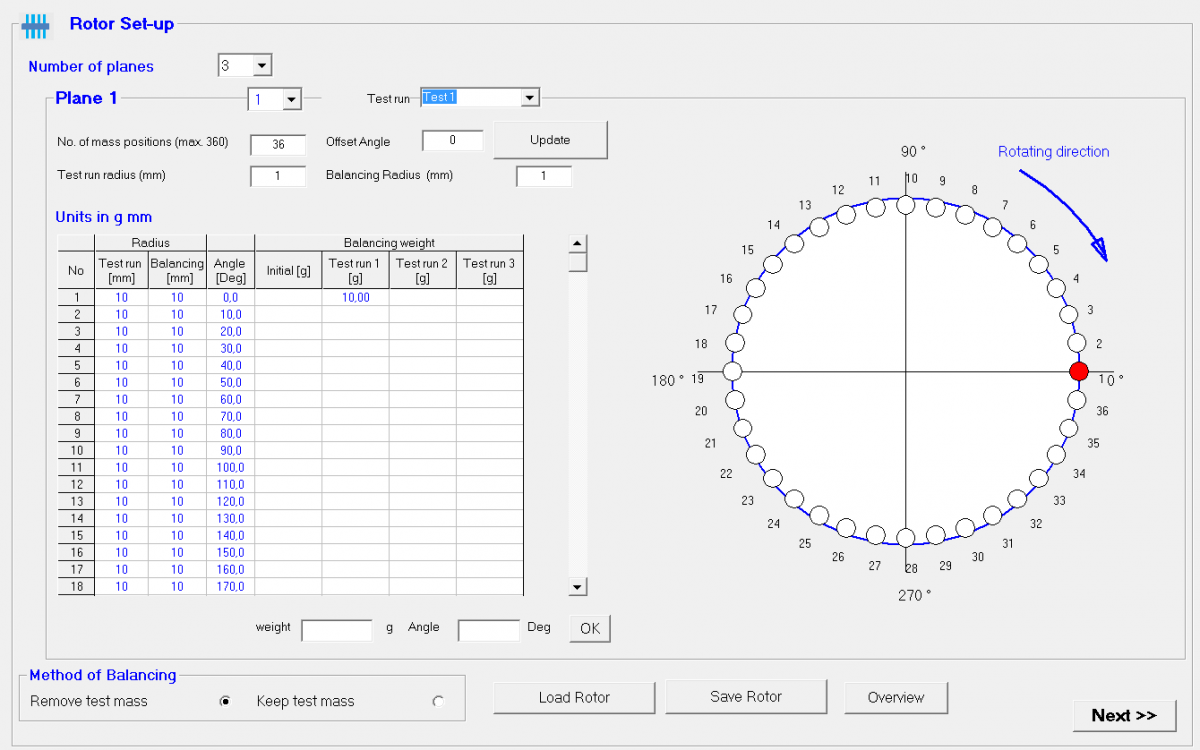Click mass position 19 circle at 180°
Viewport: 1200px width, 750px height.
[732, 372]
